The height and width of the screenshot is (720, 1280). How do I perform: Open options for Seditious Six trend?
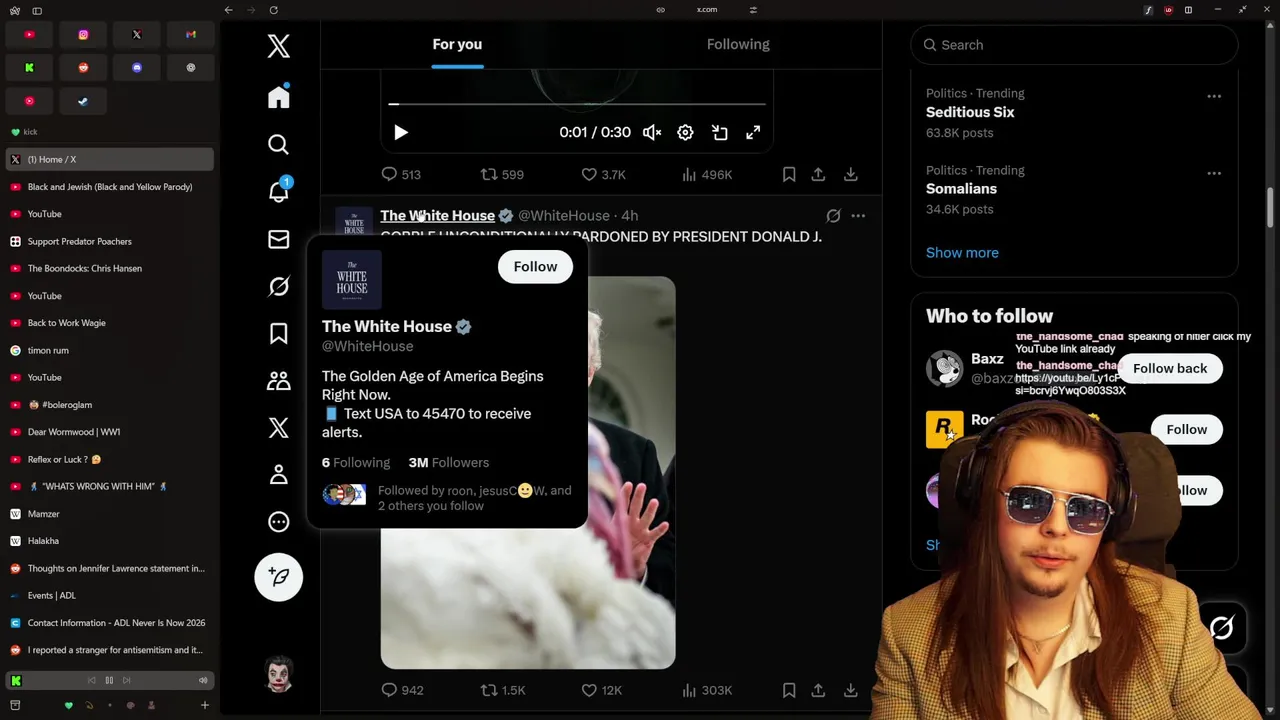point(1214,96)
